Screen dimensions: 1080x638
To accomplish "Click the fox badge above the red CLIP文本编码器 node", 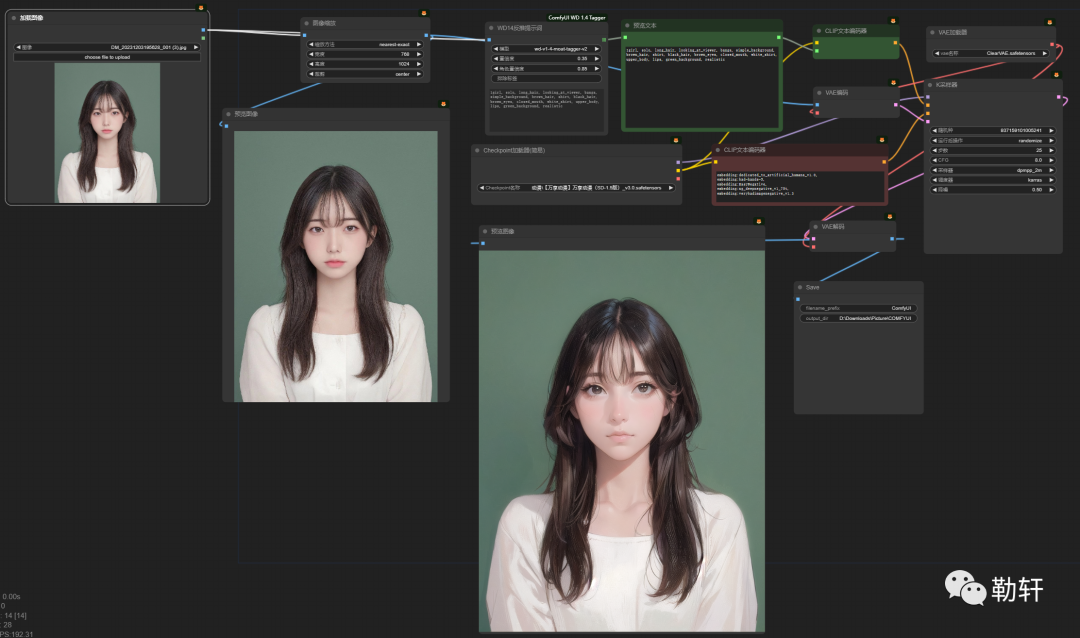I will point(882,140).
